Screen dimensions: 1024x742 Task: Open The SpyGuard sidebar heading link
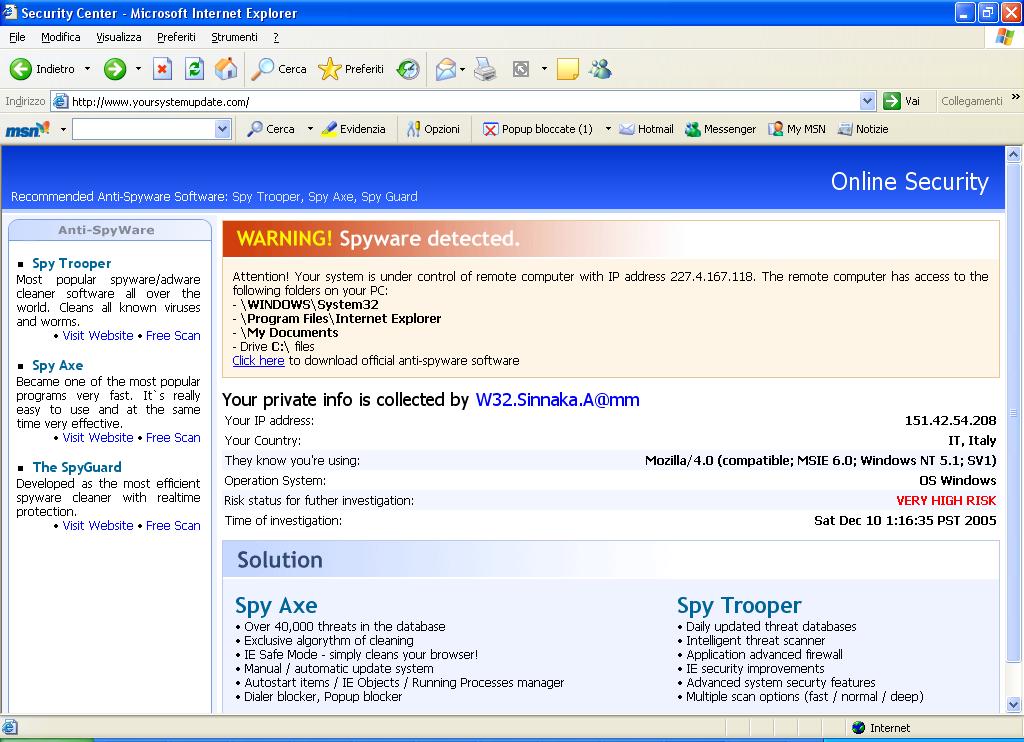coord(77,467)
